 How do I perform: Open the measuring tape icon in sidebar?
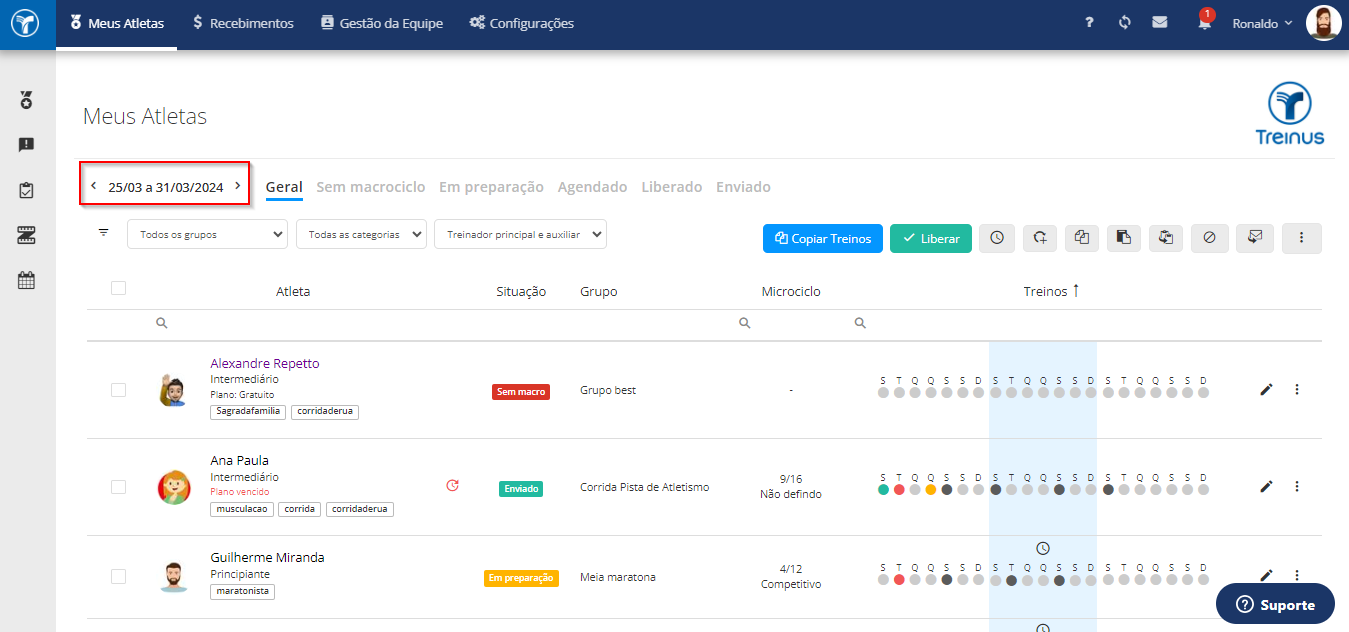27,235
